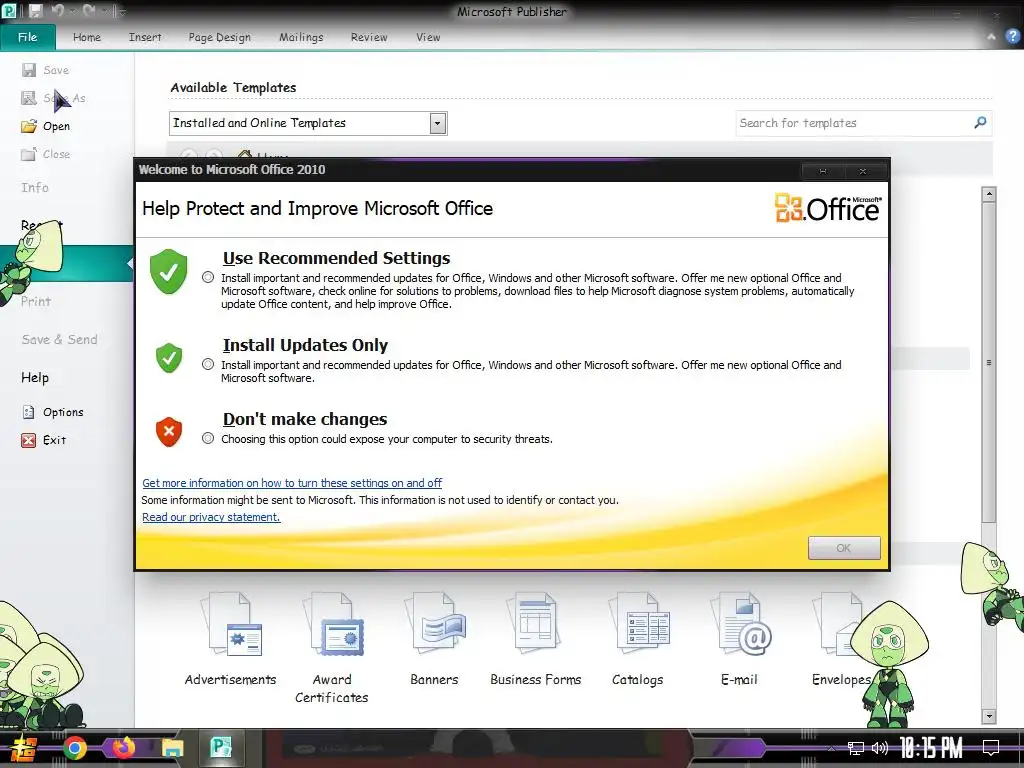
Task: Click the green shield beside Use Recommended Settings
Action: click(x=168, y=271)
